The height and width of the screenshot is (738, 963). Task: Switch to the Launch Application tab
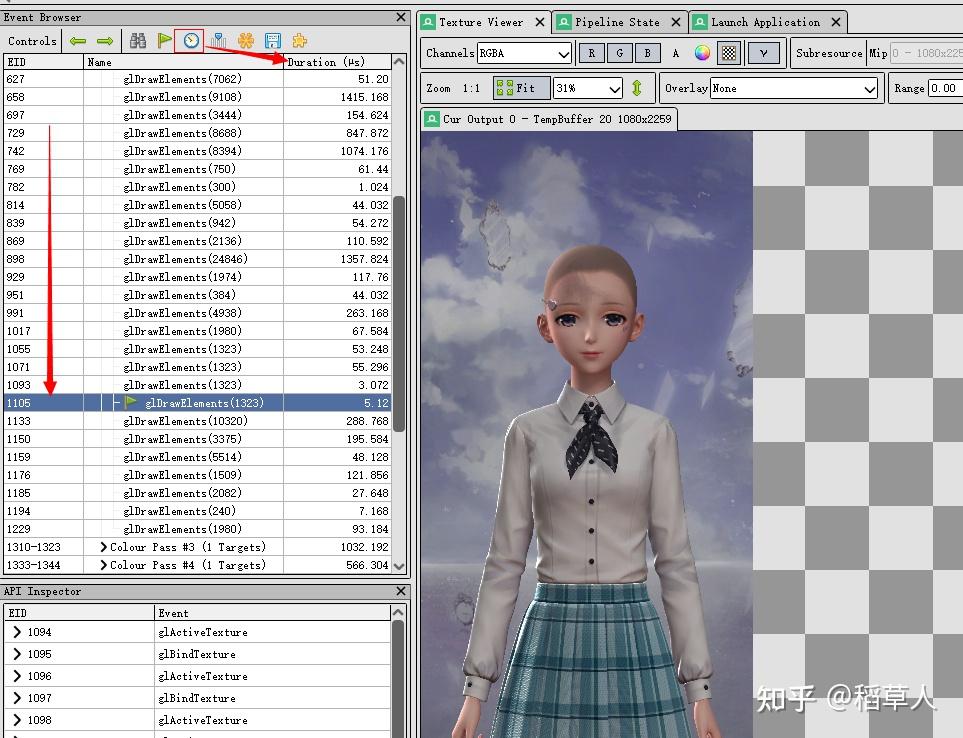(x=765, y=22)
